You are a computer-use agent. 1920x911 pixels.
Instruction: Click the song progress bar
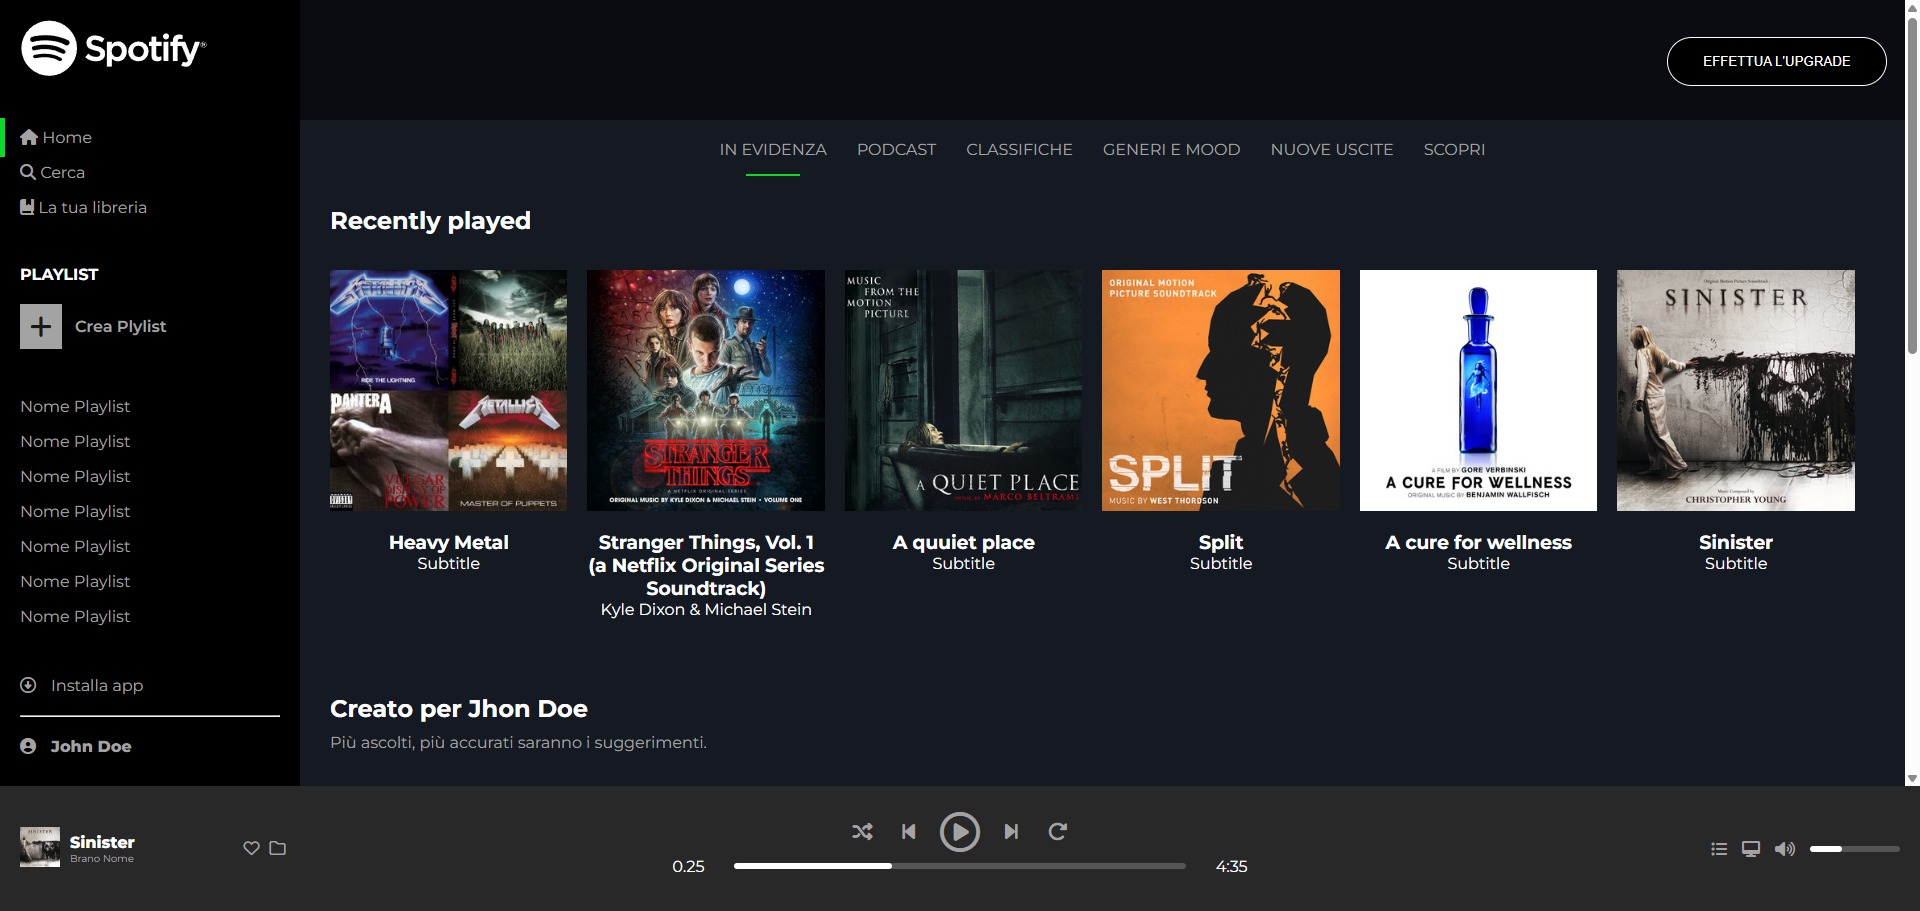960,866
